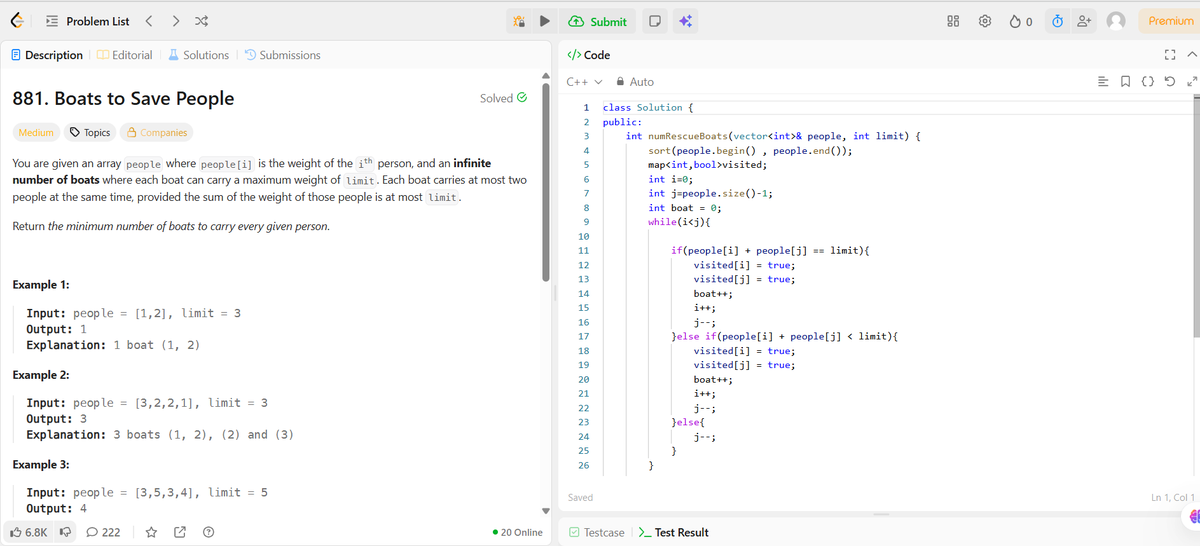
Task: Run the code with play button
Action: pyautogui.click(x=545, y=21)
